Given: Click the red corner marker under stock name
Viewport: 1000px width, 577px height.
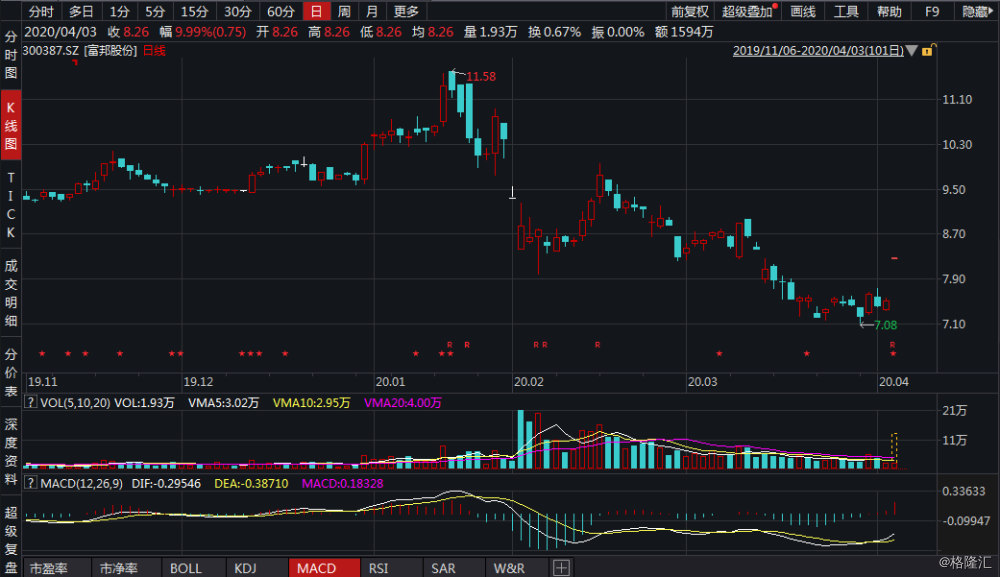Looking at the screenshot, I should coord(75,62).
